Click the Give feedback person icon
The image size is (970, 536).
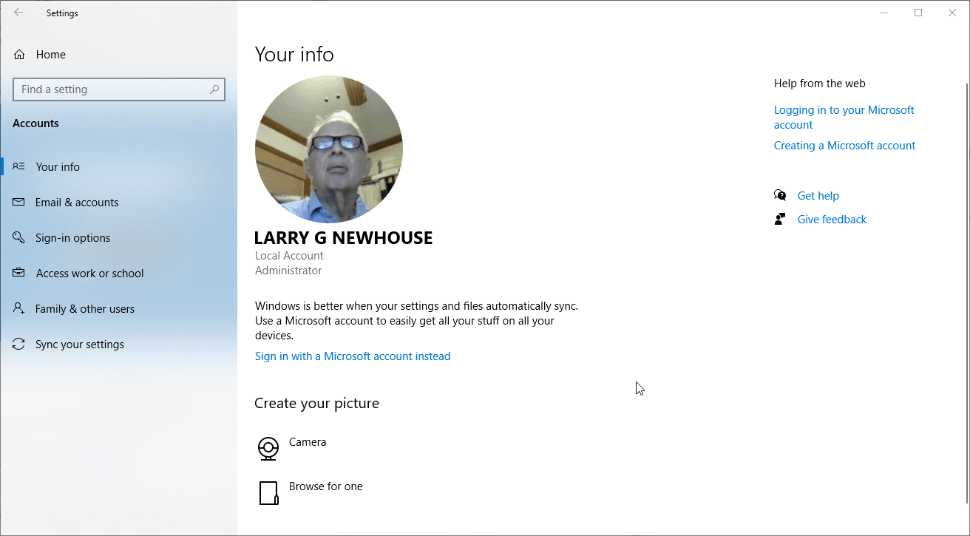point(780,219)
